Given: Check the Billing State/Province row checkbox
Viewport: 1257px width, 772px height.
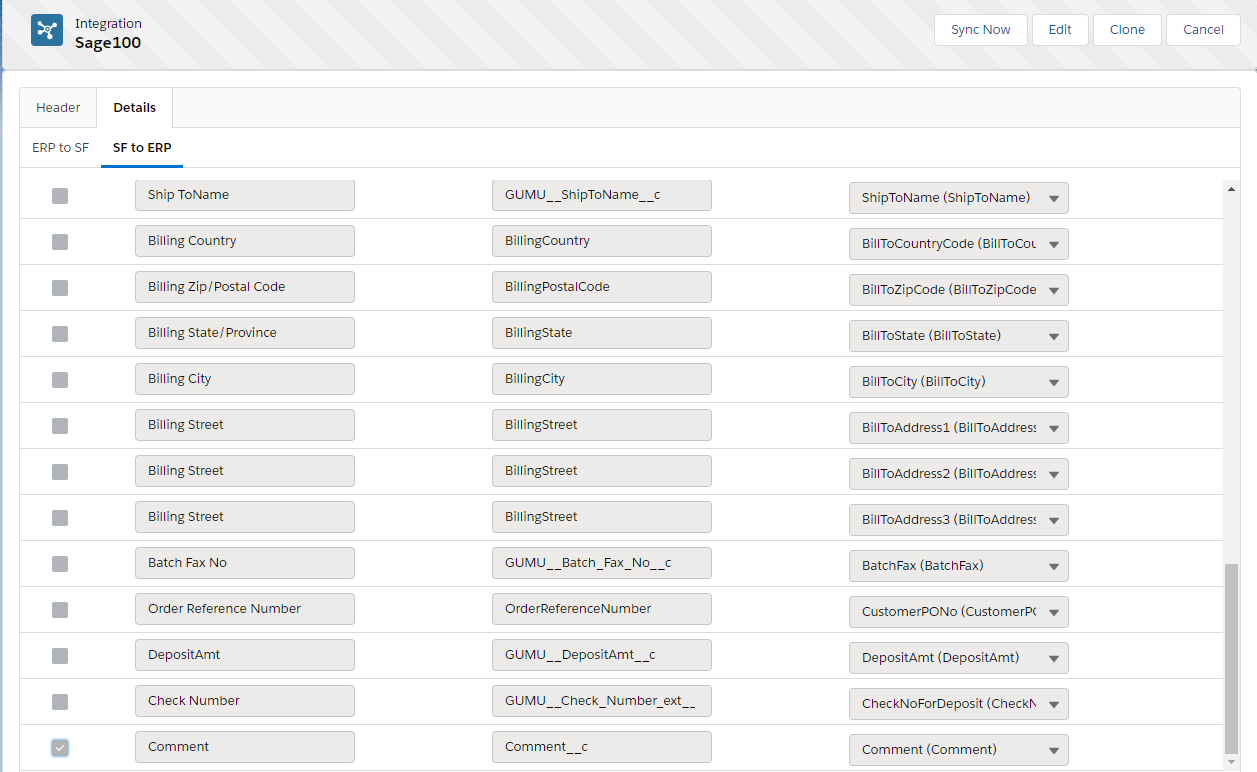Looking at the screenshot, I should point(60,334).
